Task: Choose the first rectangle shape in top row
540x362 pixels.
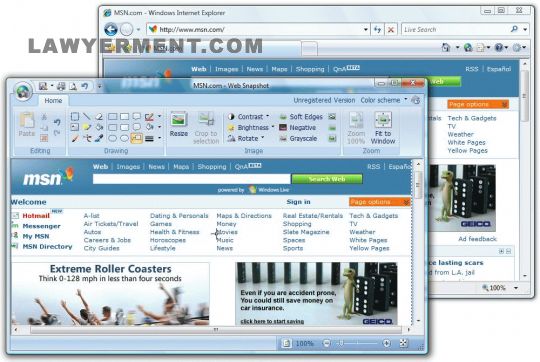Action: [112, 116]
